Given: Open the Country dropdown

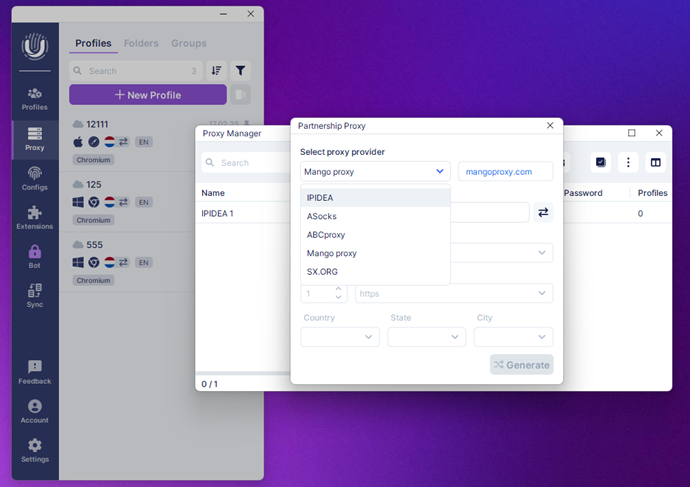Looking at the screenshot, I should tap(340, 337).
